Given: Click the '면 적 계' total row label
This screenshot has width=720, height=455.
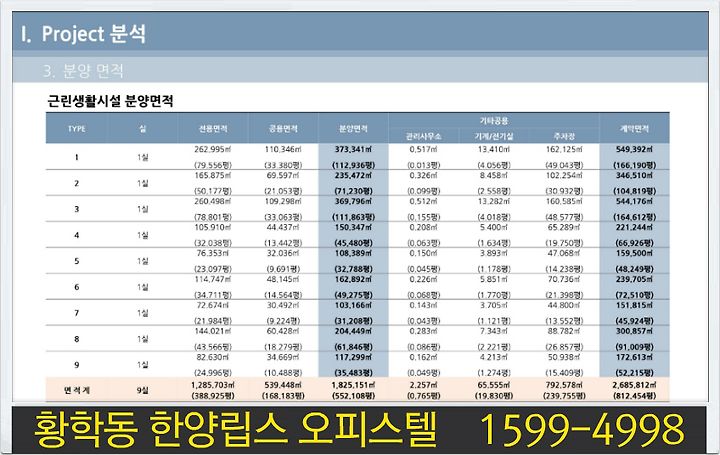Looking at the screenshot, I should point(77,390).
